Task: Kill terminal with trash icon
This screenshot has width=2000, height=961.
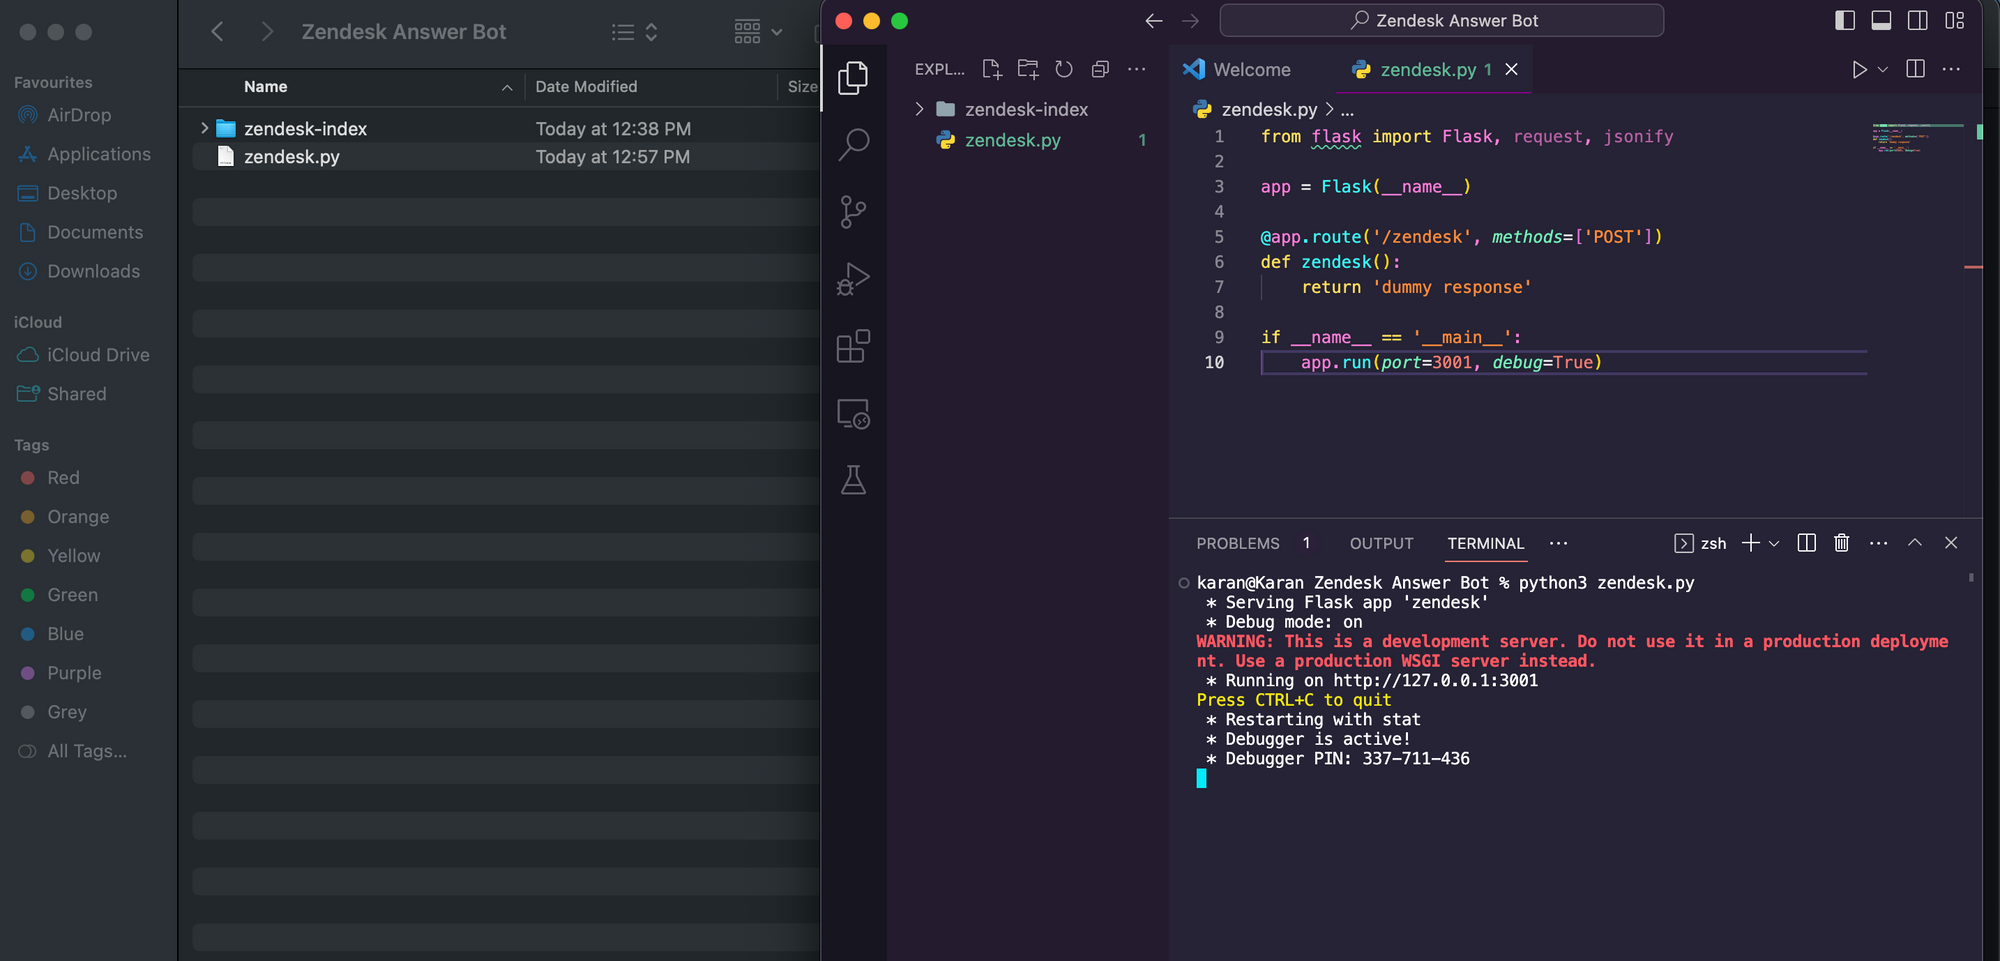Action: coord(1841,543)
